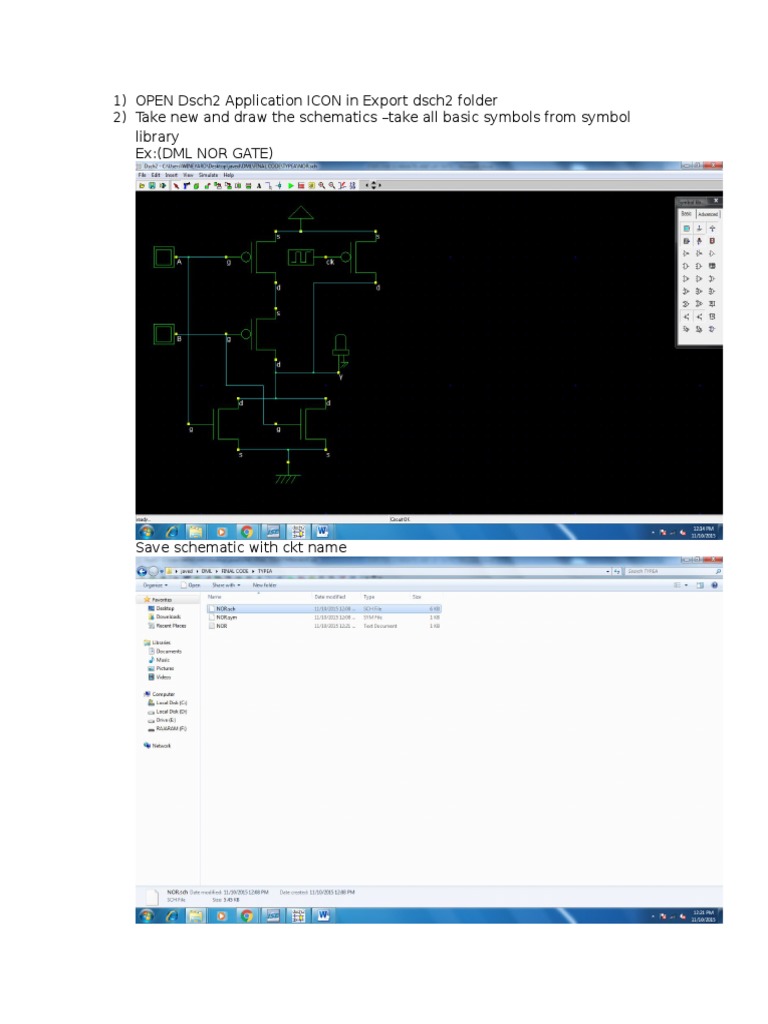This screenshot has width=768, height=1024.
Task: Choose the cyan Button symbol in palette
Action: coord(686,229)
